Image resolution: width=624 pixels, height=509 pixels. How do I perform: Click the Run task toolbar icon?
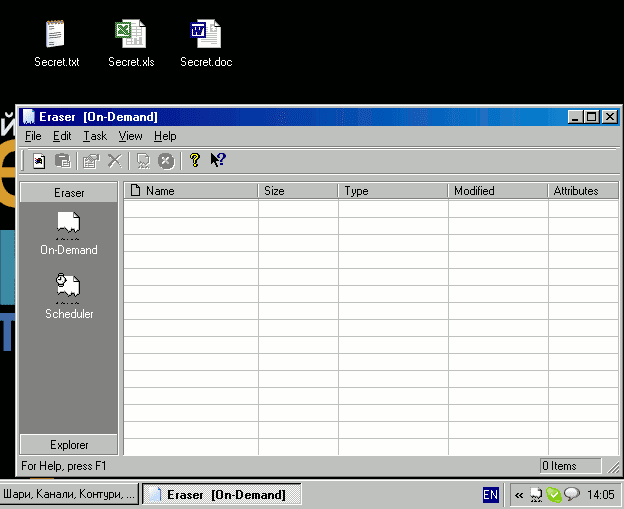click(x=143, y=161)
